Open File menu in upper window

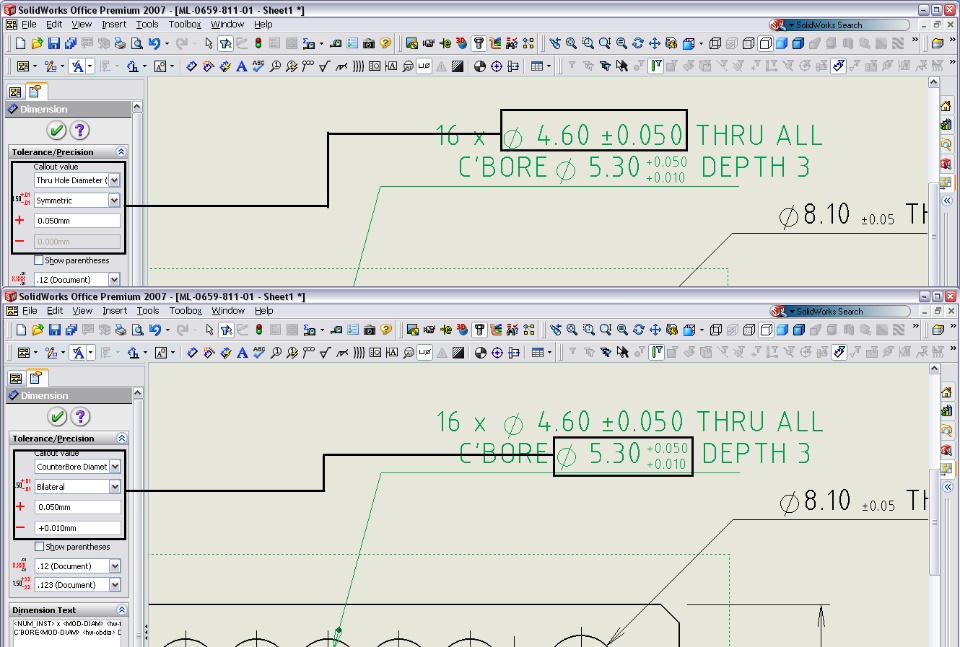[29, 24]
